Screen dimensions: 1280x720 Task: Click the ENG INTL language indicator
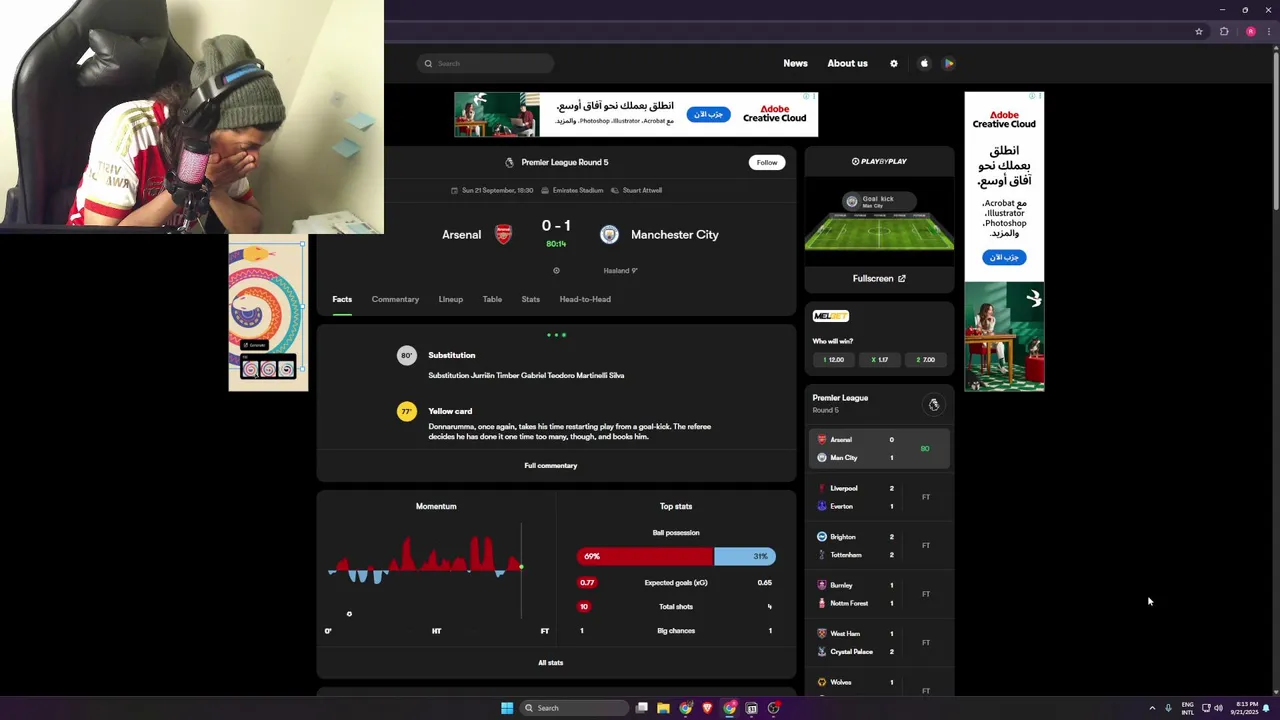coord(1187,708)
